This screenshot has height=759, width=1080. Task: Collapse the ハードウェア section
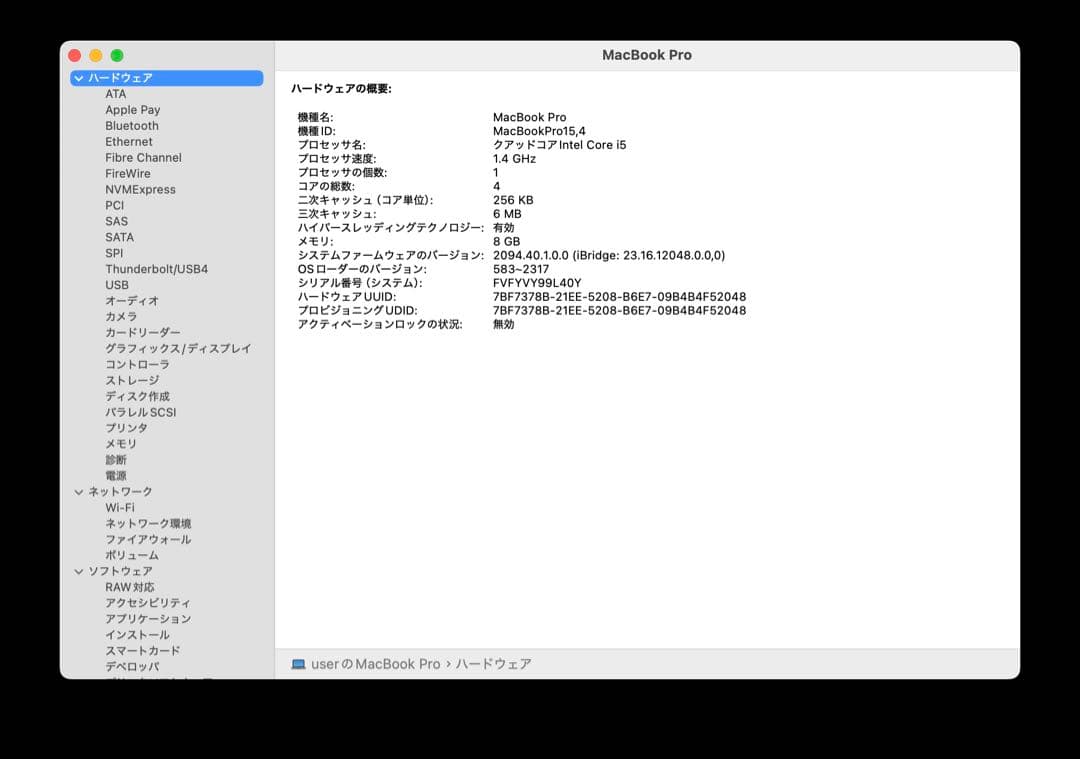pos(78,77)
